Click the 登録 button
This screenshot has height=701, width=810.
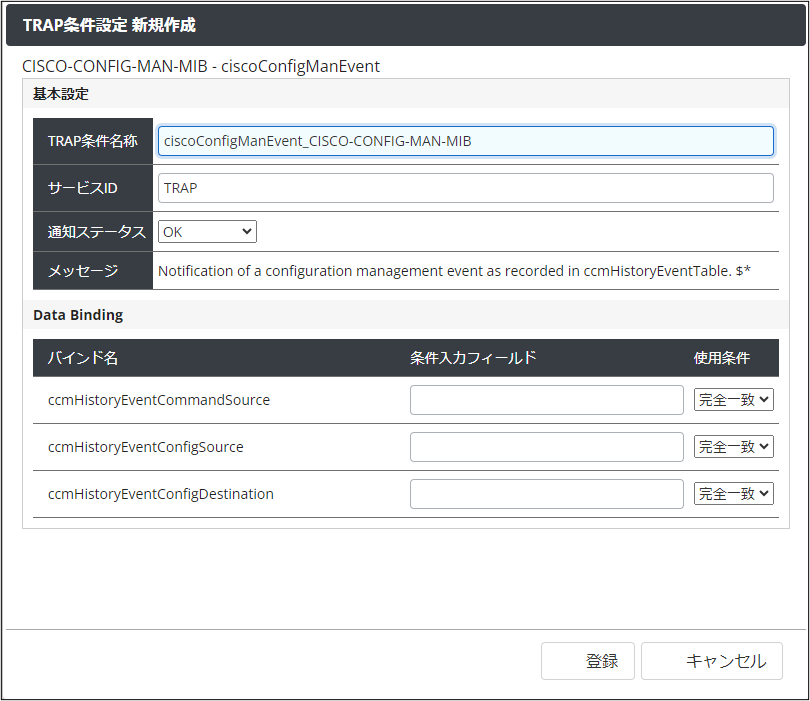[587, 660]
